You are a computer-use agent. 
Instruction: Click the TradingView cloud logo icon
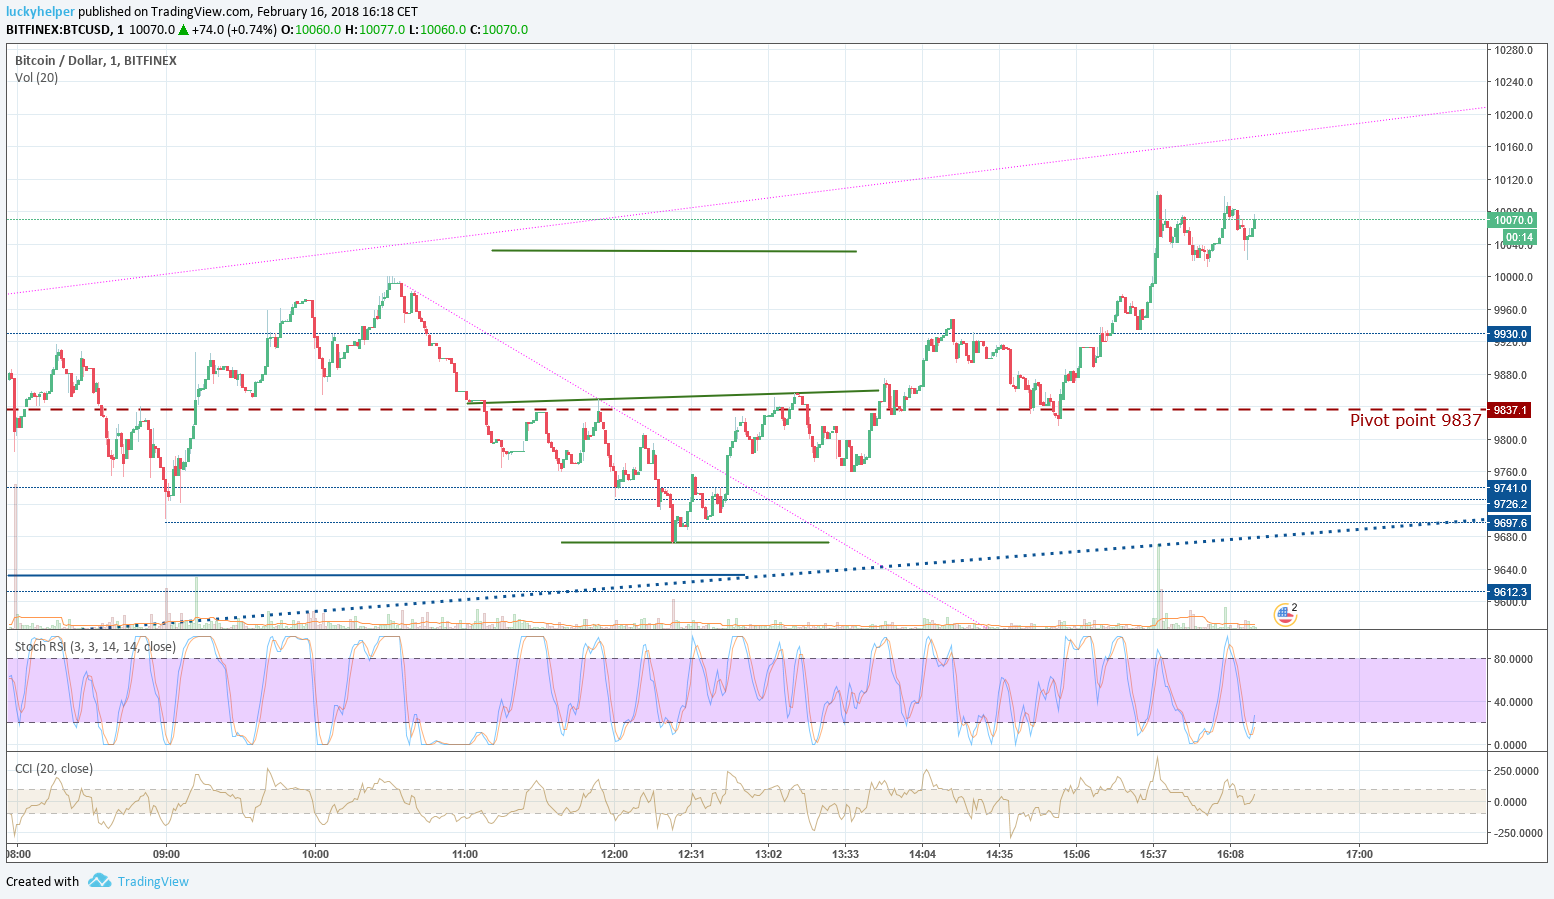[x=99, y=881]
